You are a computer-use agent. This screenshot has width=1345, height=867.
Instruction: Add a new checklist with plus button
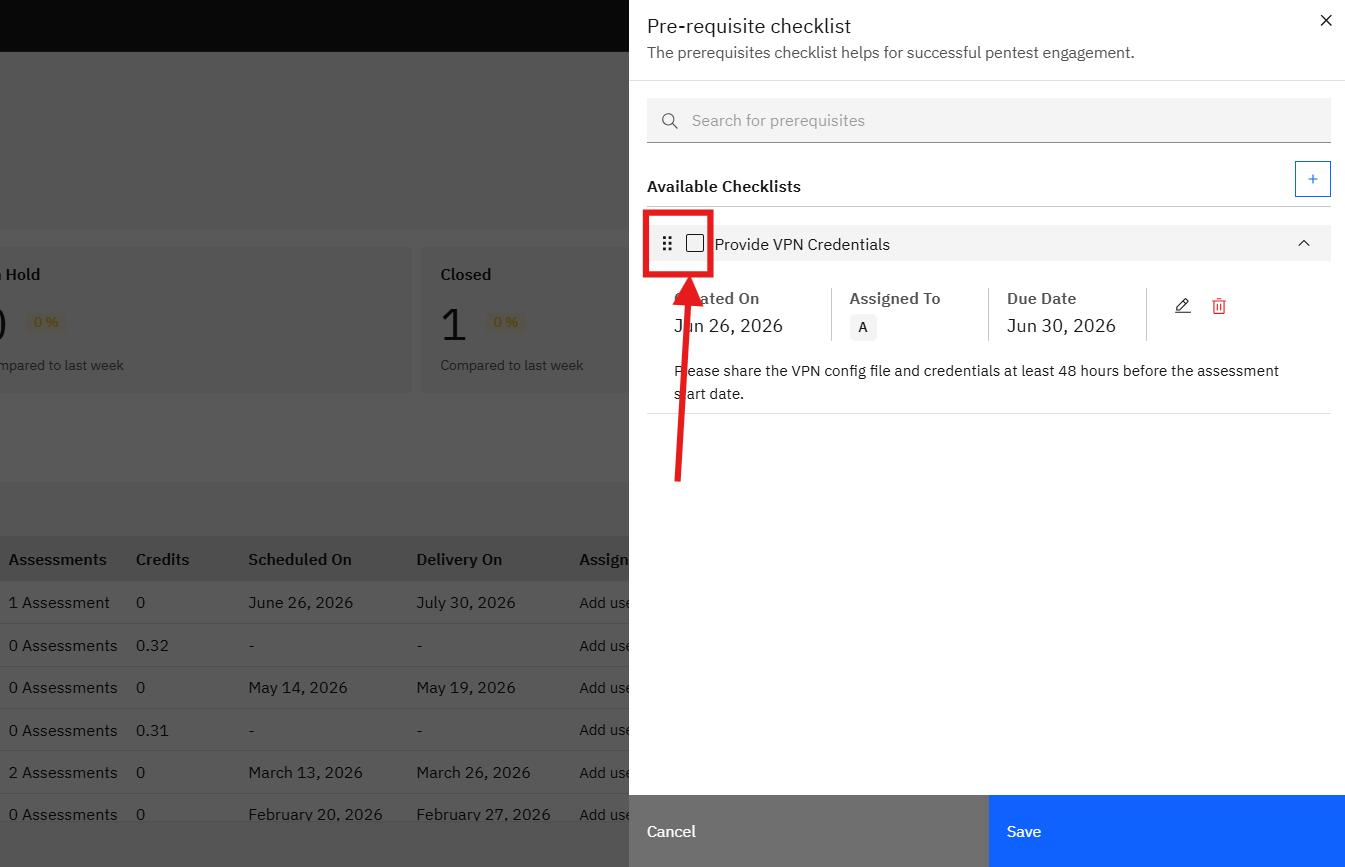coord(1312,179)
